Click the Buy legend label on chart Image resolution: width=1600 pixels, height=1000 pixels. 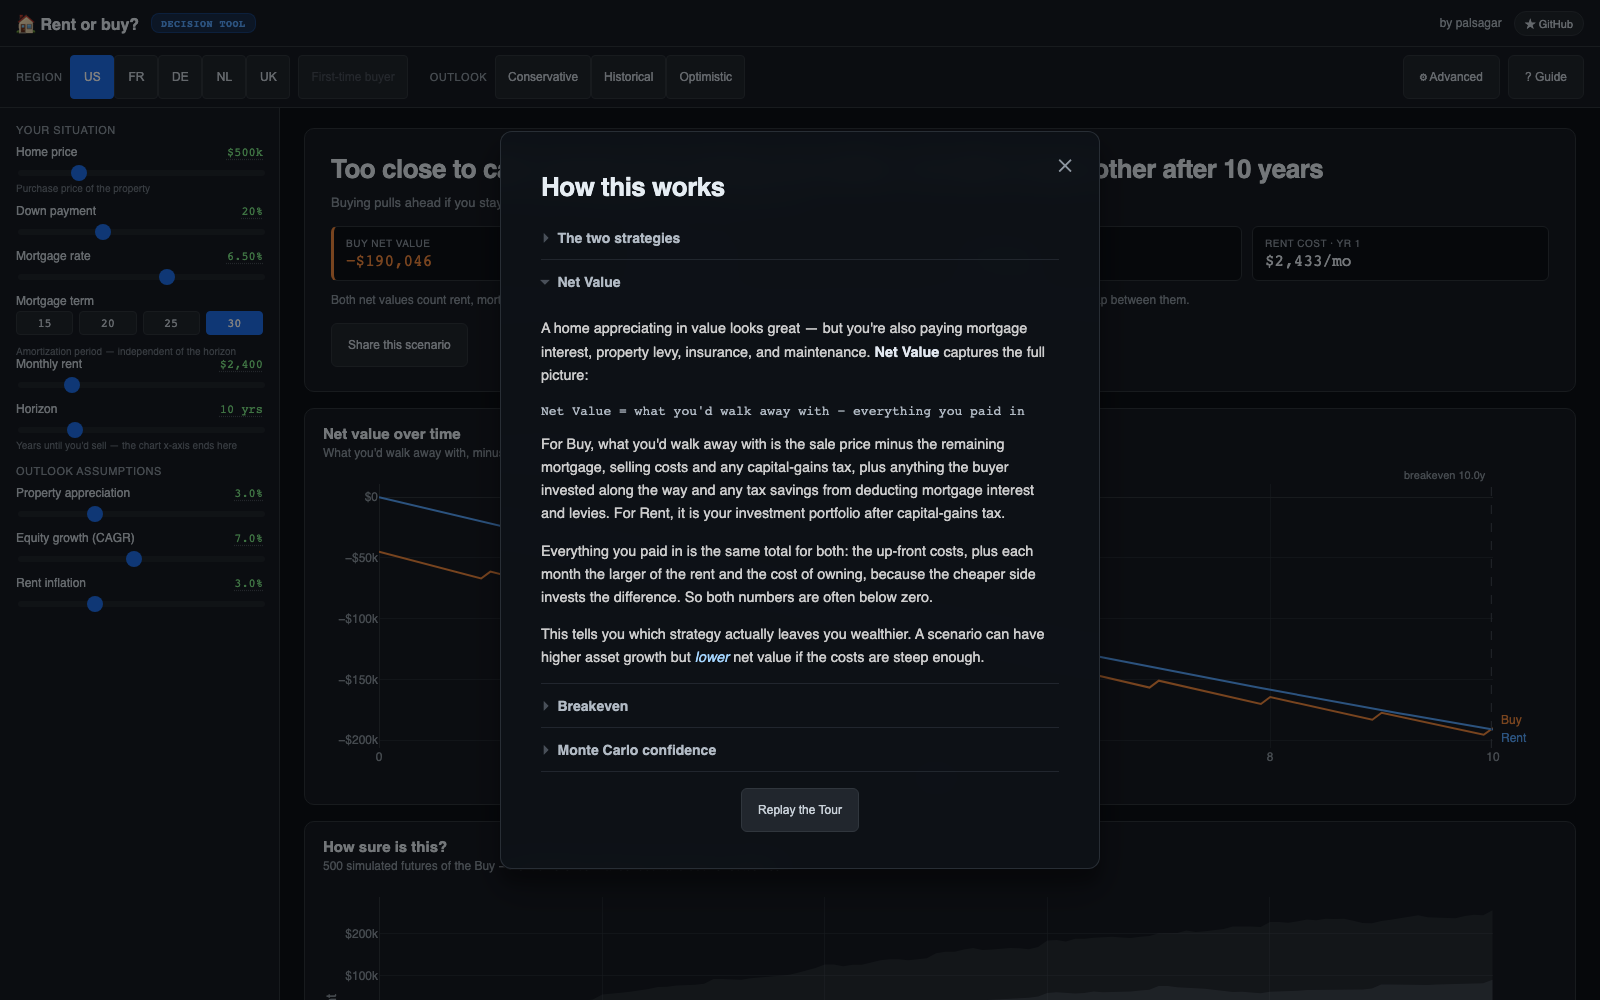1511,720
